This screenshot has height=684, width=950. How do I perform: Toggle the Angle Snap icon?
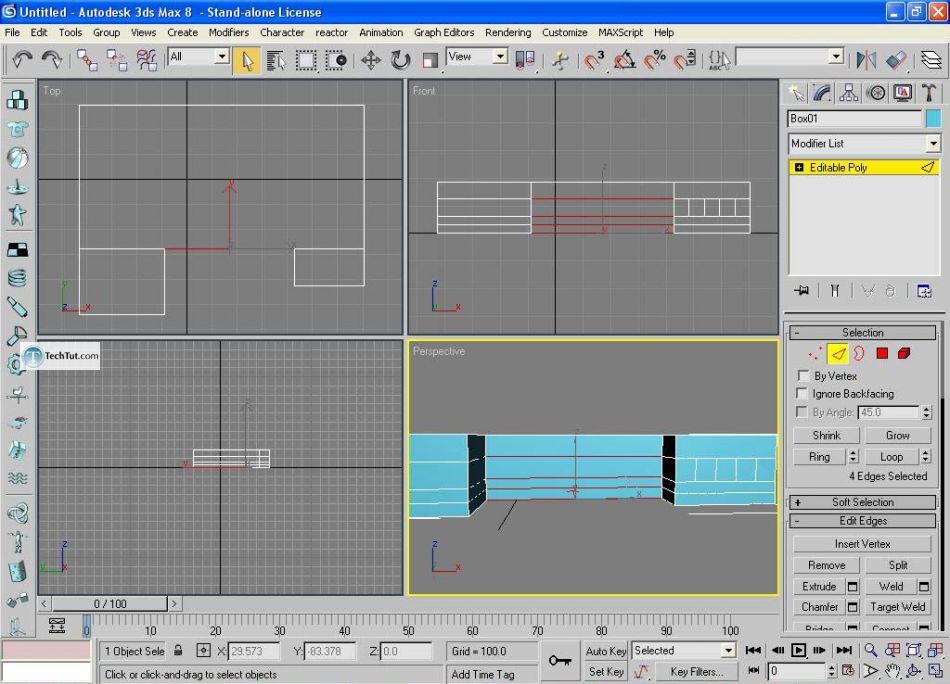coord(625,61)
